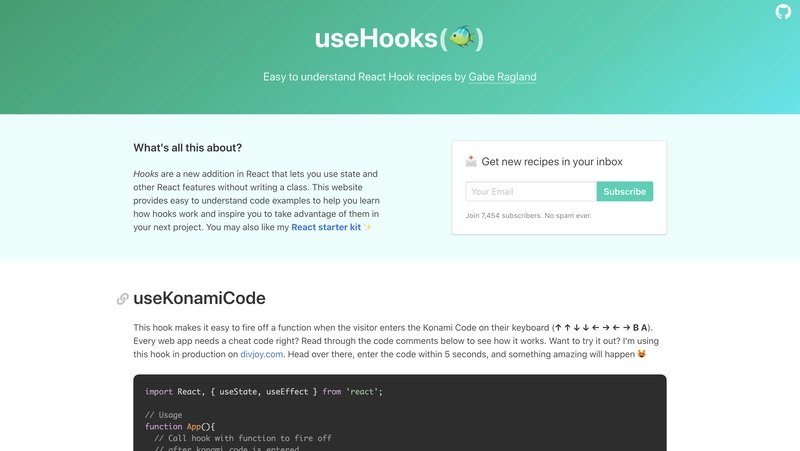Click the cat emoji after 'will happen'
Screen dimensions: 800x451
coord(642,354)
